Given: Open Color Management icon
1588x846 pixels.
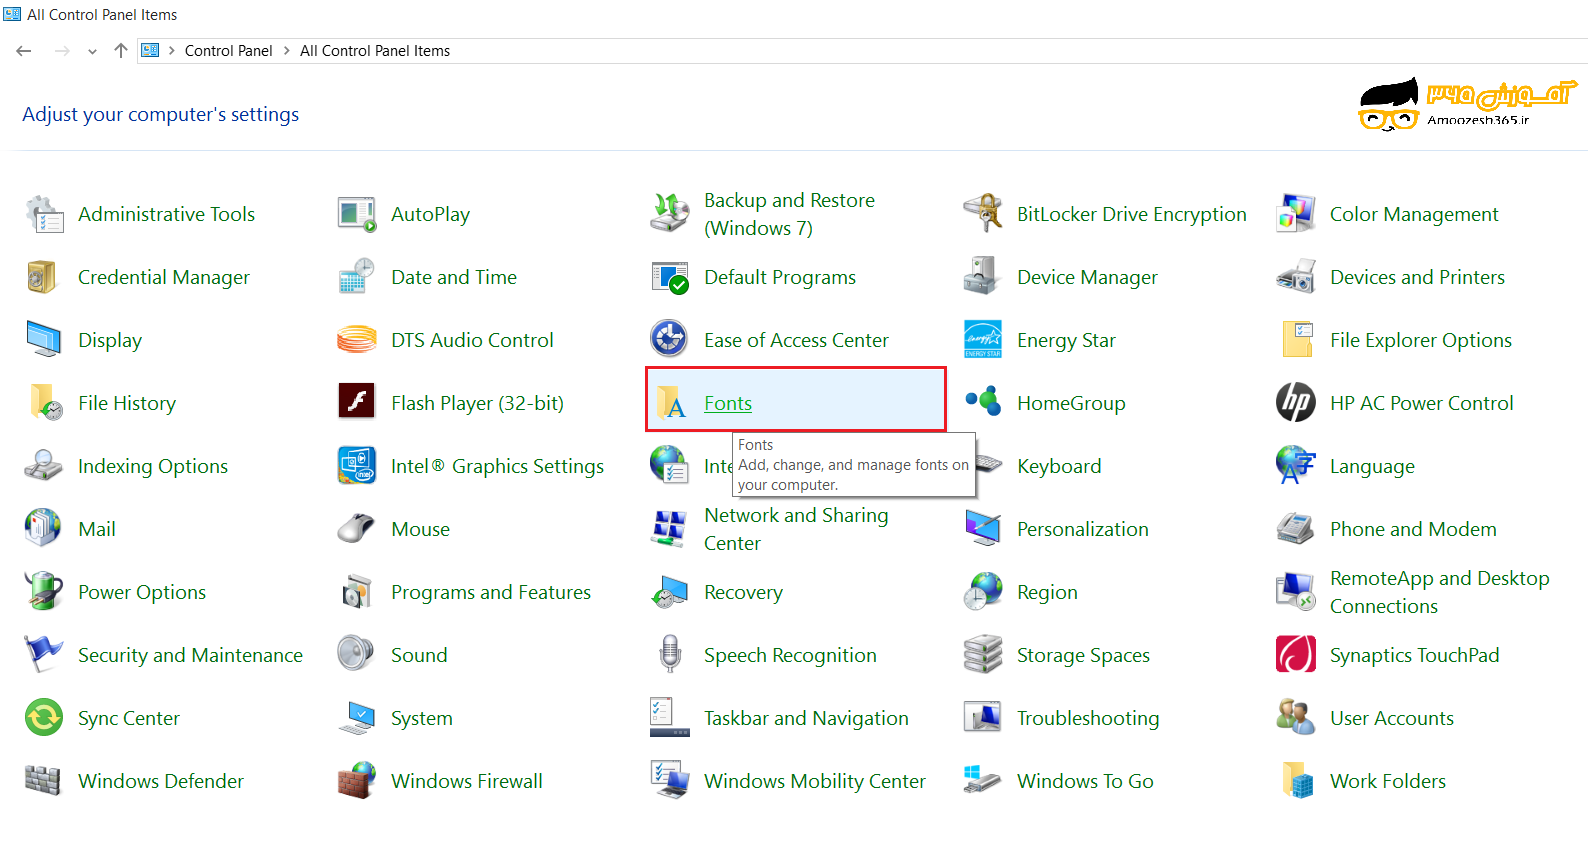Looking at the screenshot, I should pos(1296,214).
